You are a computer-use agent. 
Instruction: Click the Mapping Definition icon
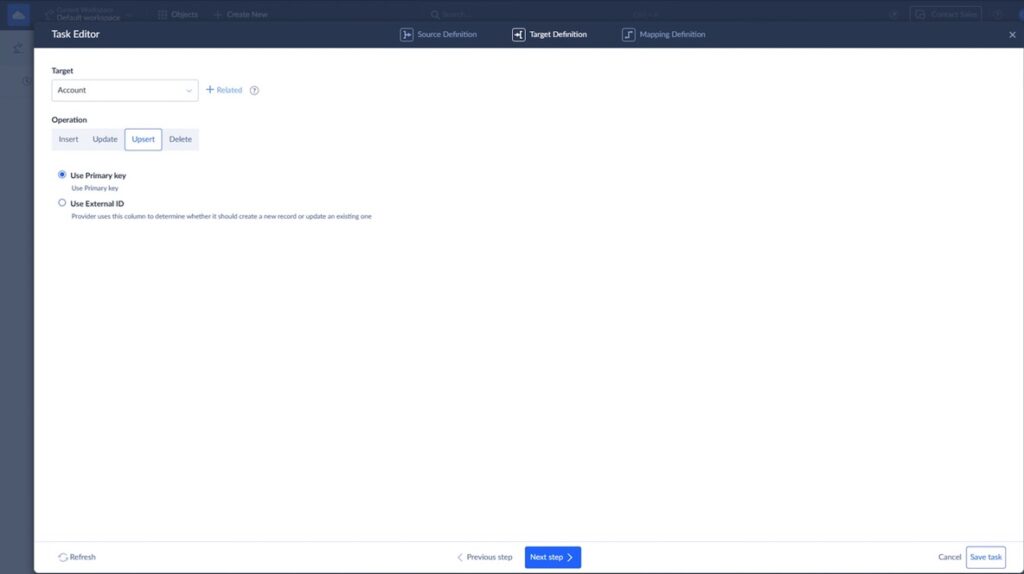(628, 35)
